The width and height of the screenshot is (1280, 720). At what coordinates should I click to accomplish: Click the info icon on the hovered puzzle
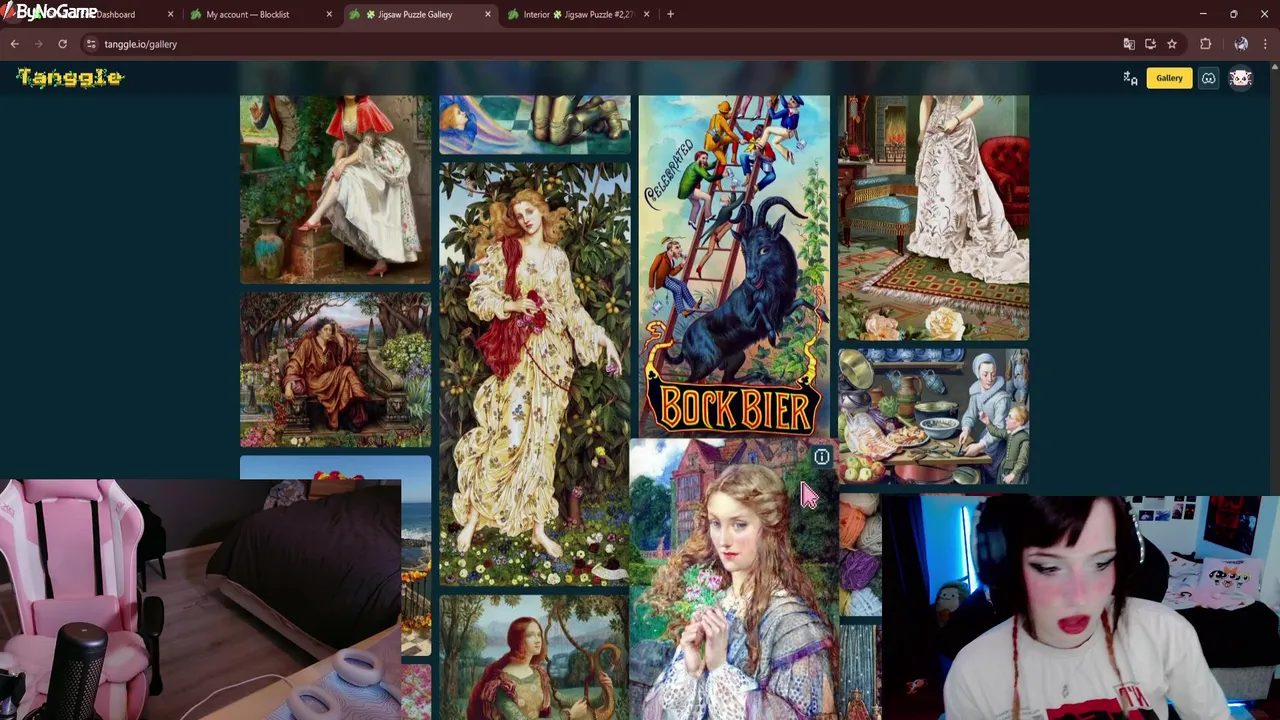tap(822, 457)
